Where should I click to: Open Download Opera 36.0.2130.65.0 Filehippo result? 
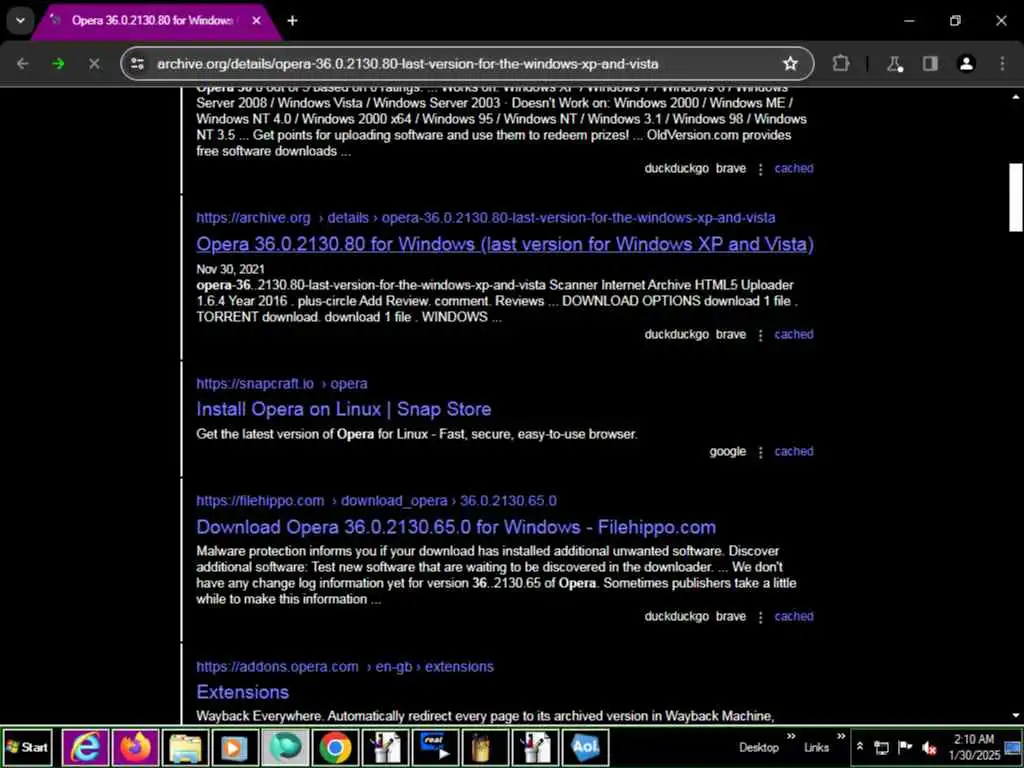coord(456,527)
